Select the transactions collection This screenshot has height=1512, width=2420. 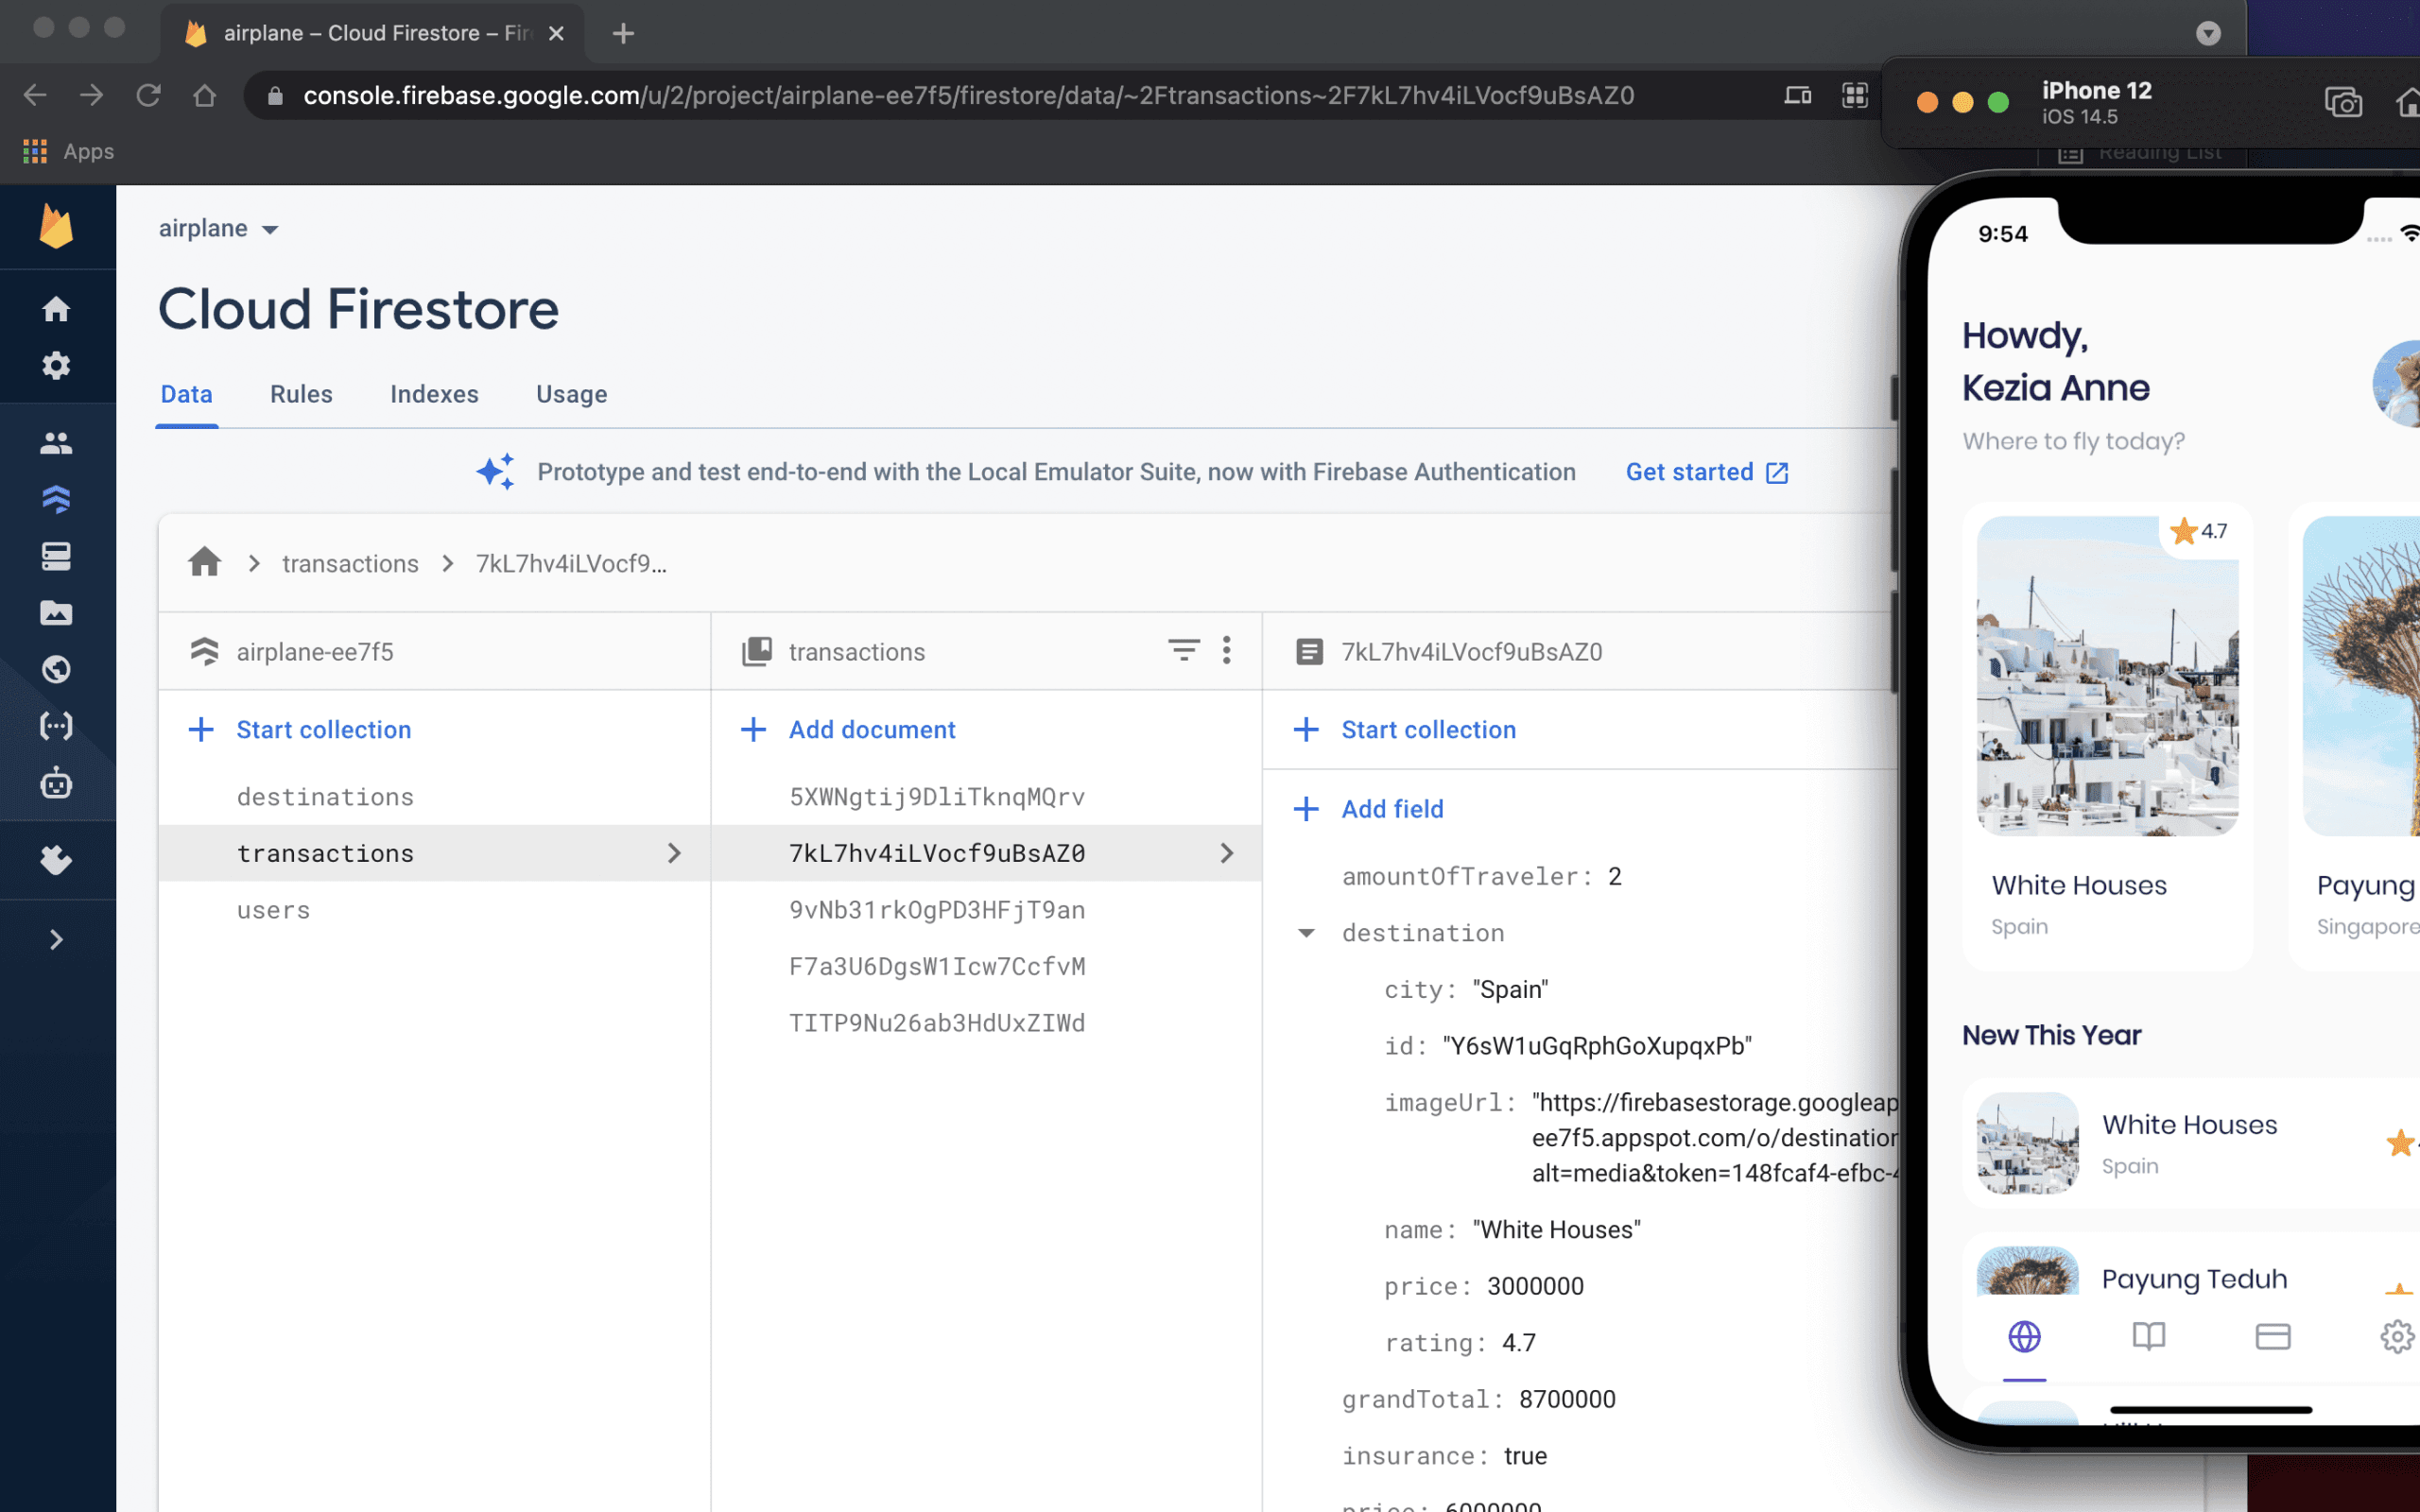pyautogui.click(x=434, y=853)
